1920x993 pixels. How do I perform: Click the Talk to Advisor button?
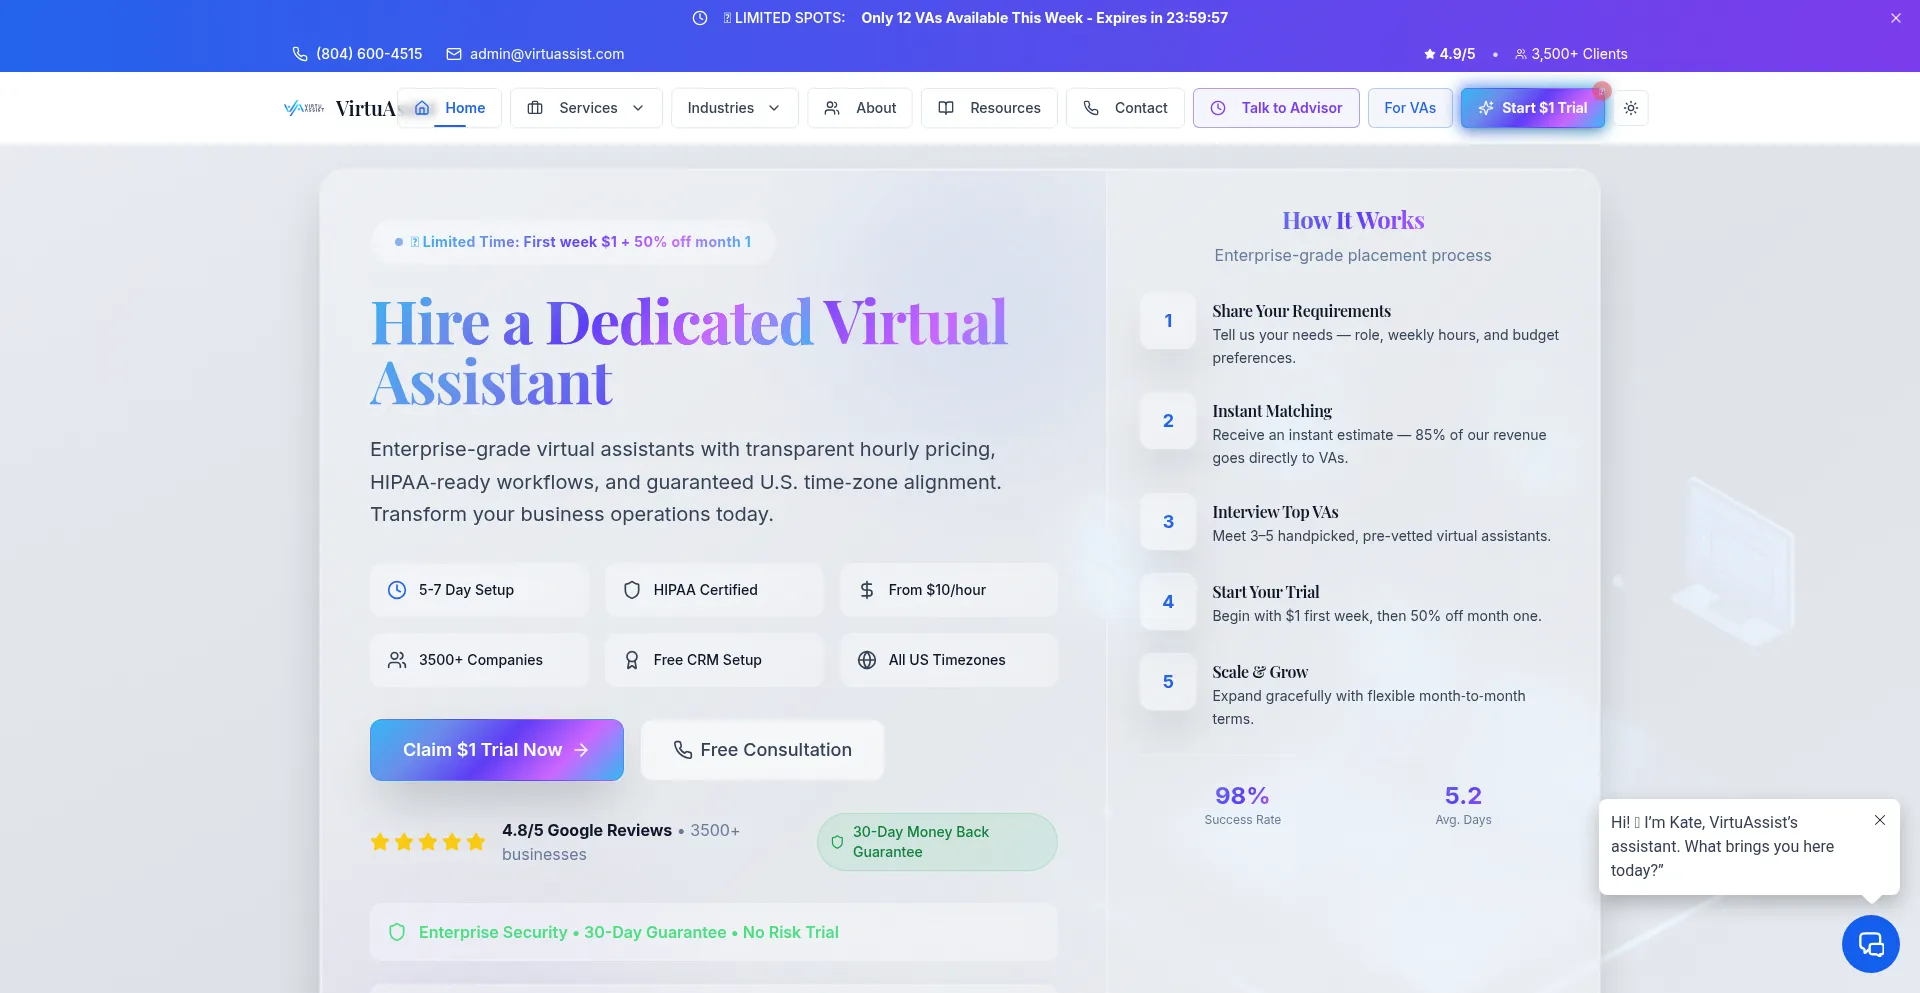[x=1276, y=108]
